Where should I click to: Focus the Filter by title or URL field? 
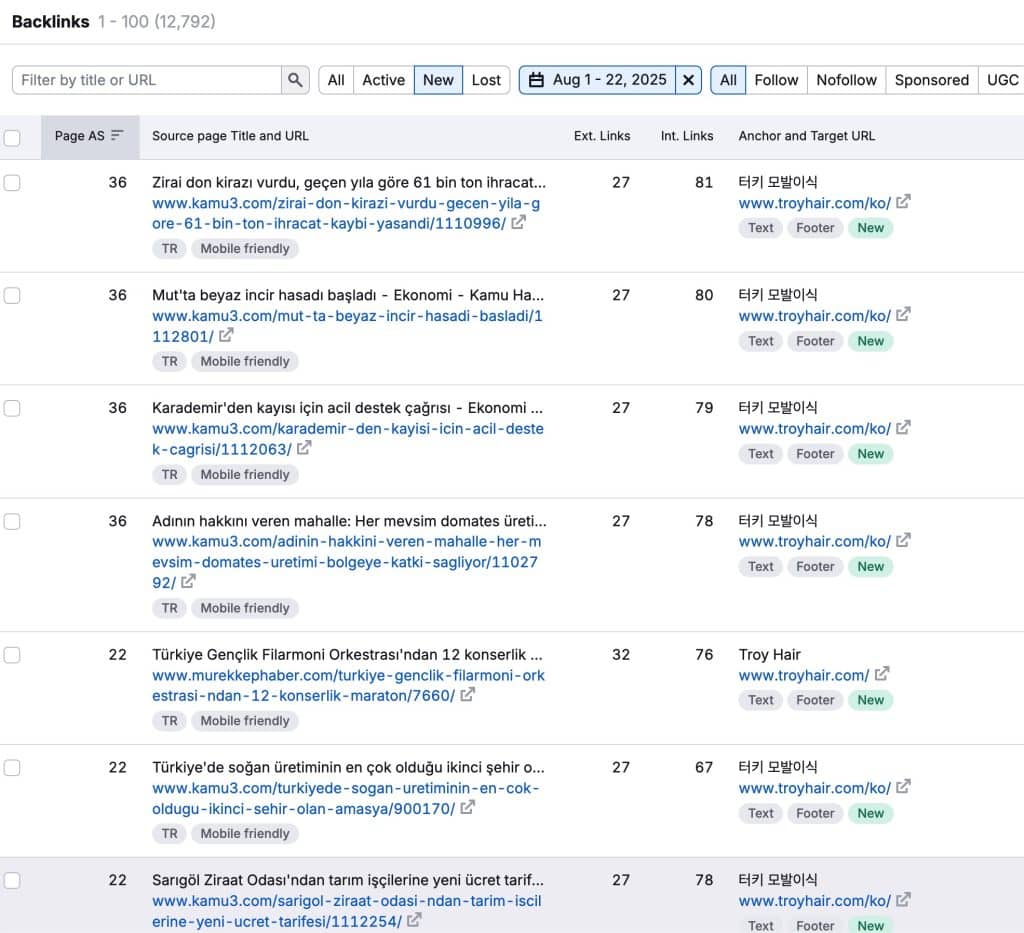click(148, 80)
